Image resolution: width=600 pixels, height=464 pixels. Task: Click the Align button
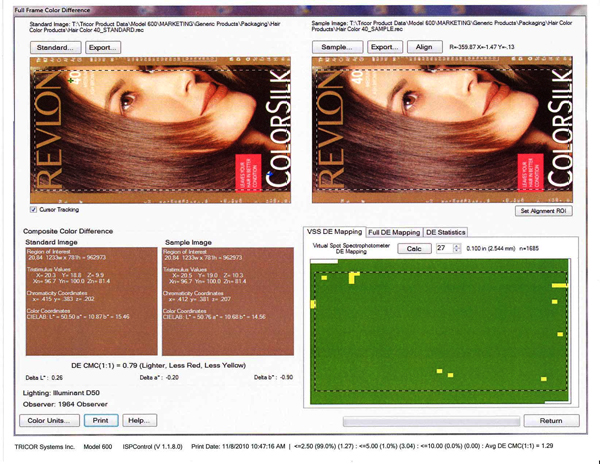(x=424, y=47)
